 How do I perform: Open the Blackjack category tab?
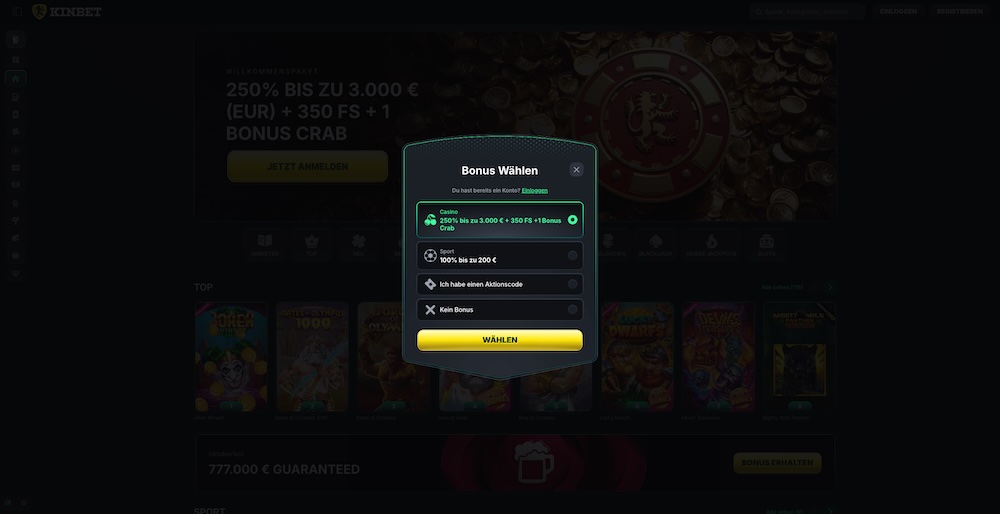(x=656, y=245)
